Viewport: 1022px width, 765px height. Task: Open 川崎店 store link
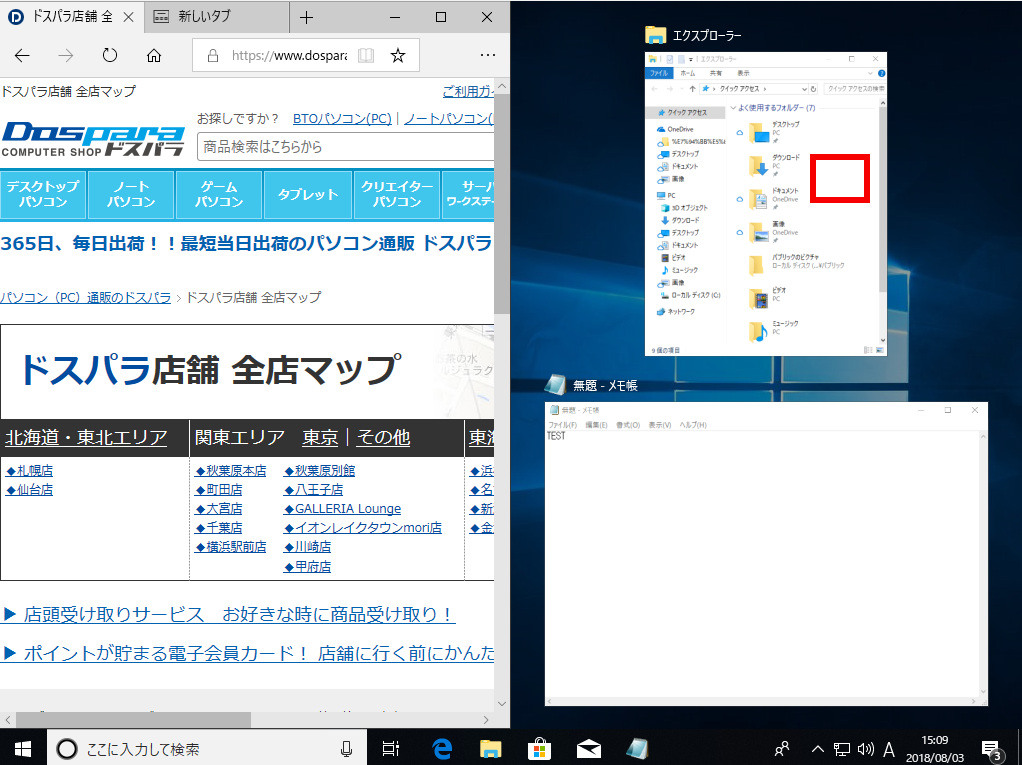point(308,547)
